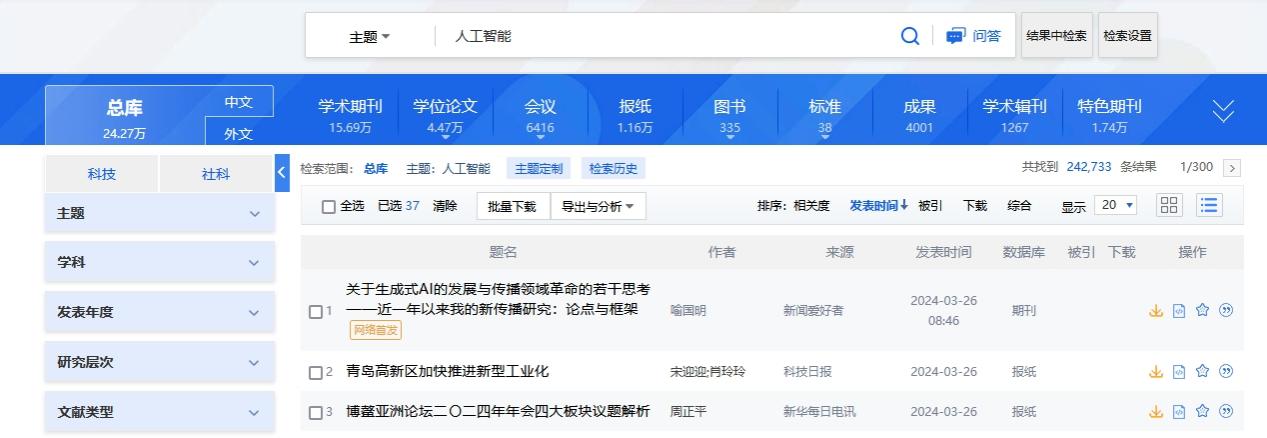Expand more database categories chevron
The width and height of the screenshot is (1267, 438).
point(1223,112)
